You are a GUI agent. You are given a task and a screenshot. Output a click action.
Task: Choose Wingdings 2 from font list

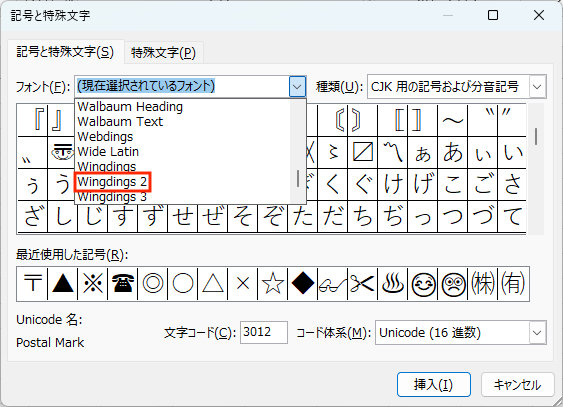point(112,182)
